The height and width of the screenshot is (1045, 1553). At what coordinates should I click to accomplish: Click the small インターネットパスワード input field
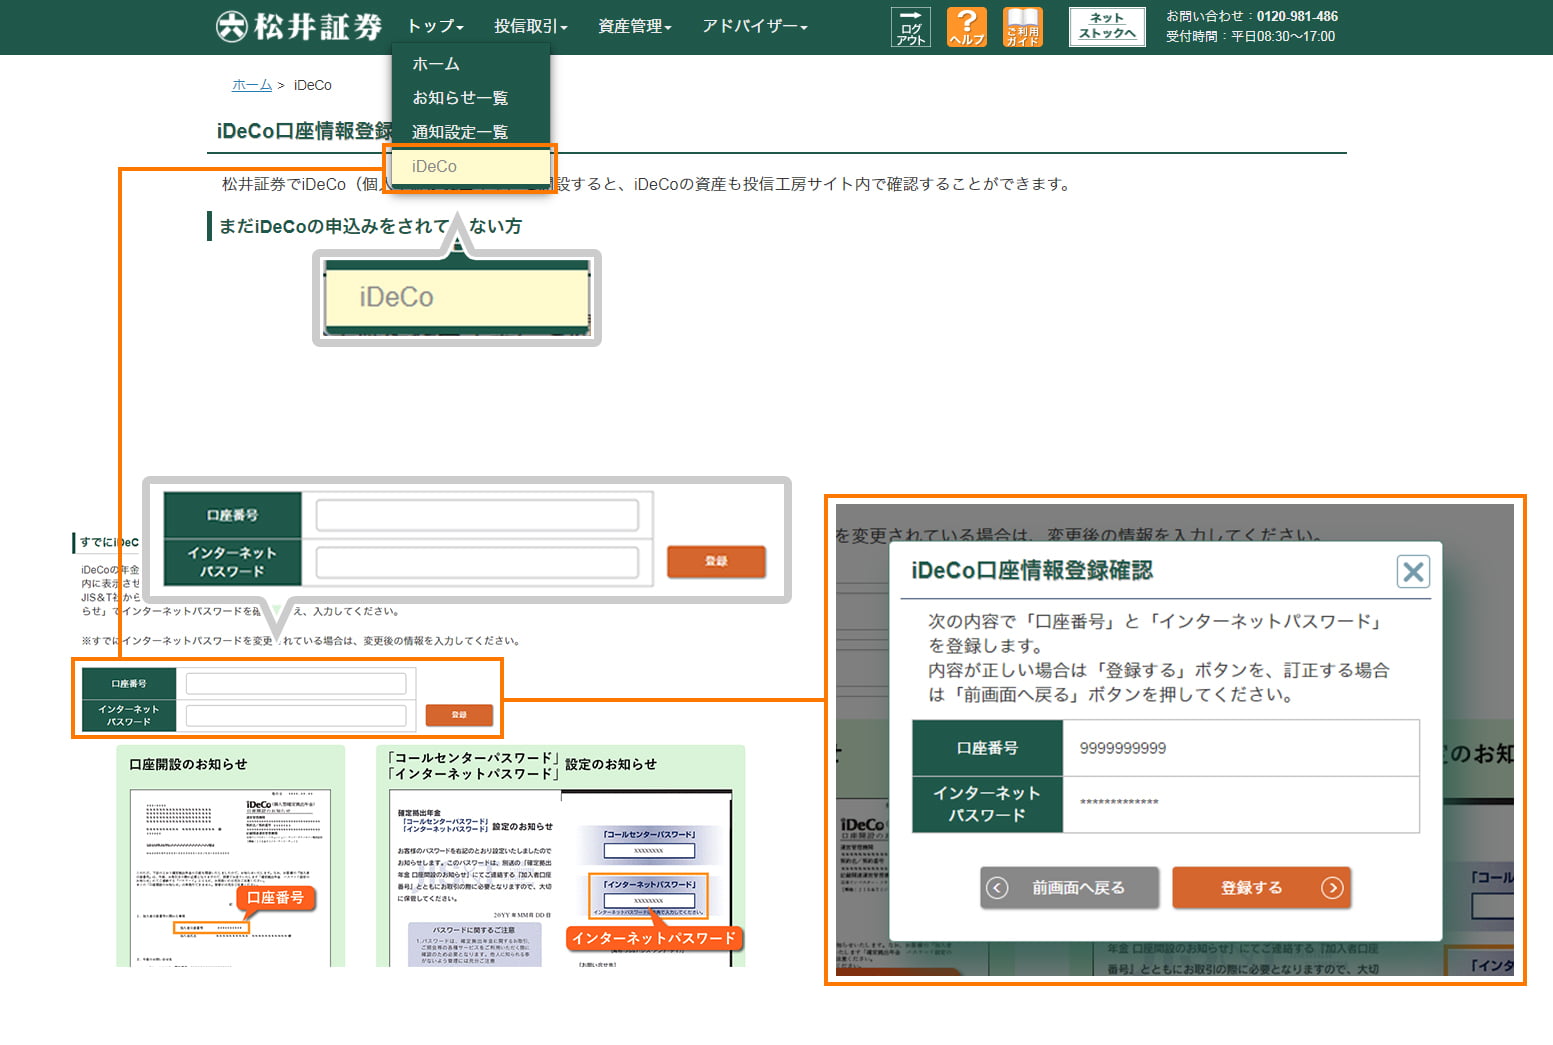coord(296,715)
